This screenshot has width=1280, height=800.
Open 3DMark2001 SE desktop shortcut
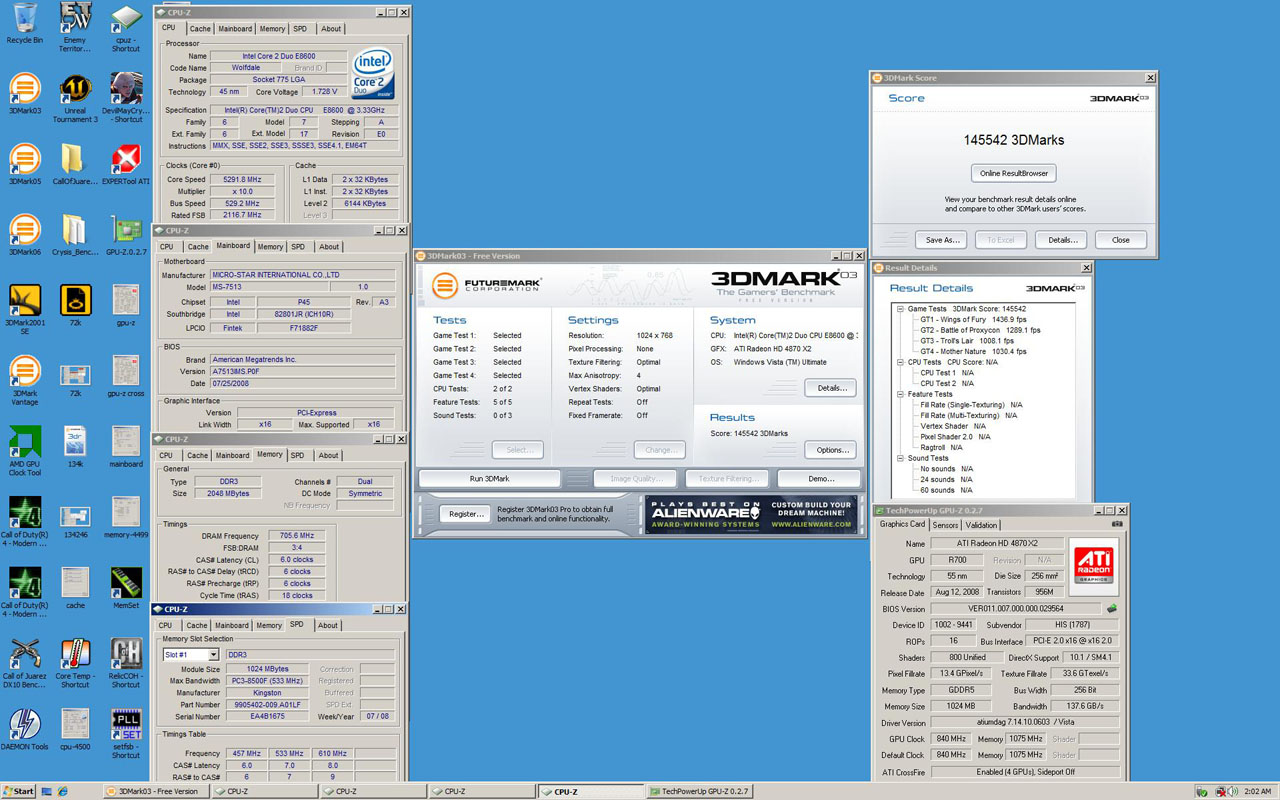(x=24, y=310)
